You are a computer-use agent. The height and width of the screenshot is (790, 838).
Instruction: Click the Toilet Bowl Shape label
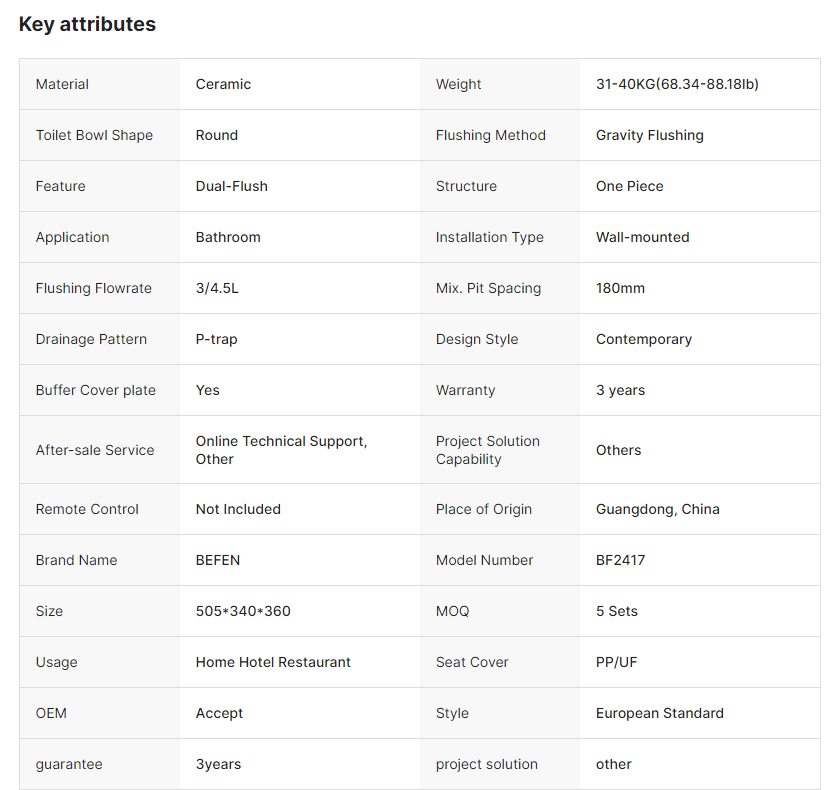pyautogui.click(x=94, y=135)
